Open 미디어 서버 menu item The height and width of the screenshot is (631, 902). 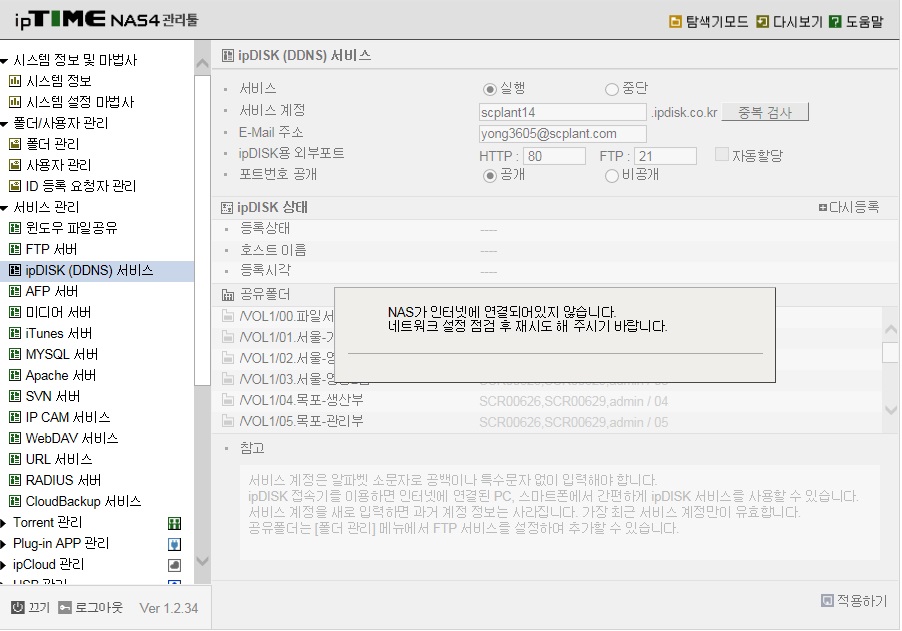58,312
